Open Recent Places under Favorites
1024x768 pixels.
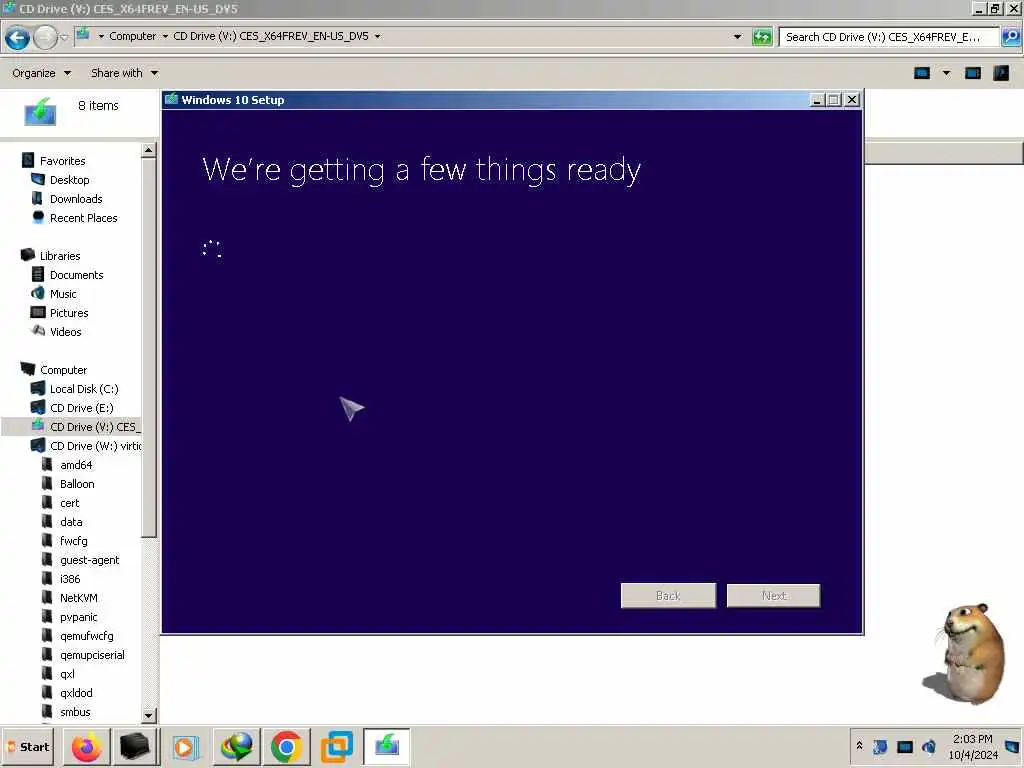pos(84,217)
